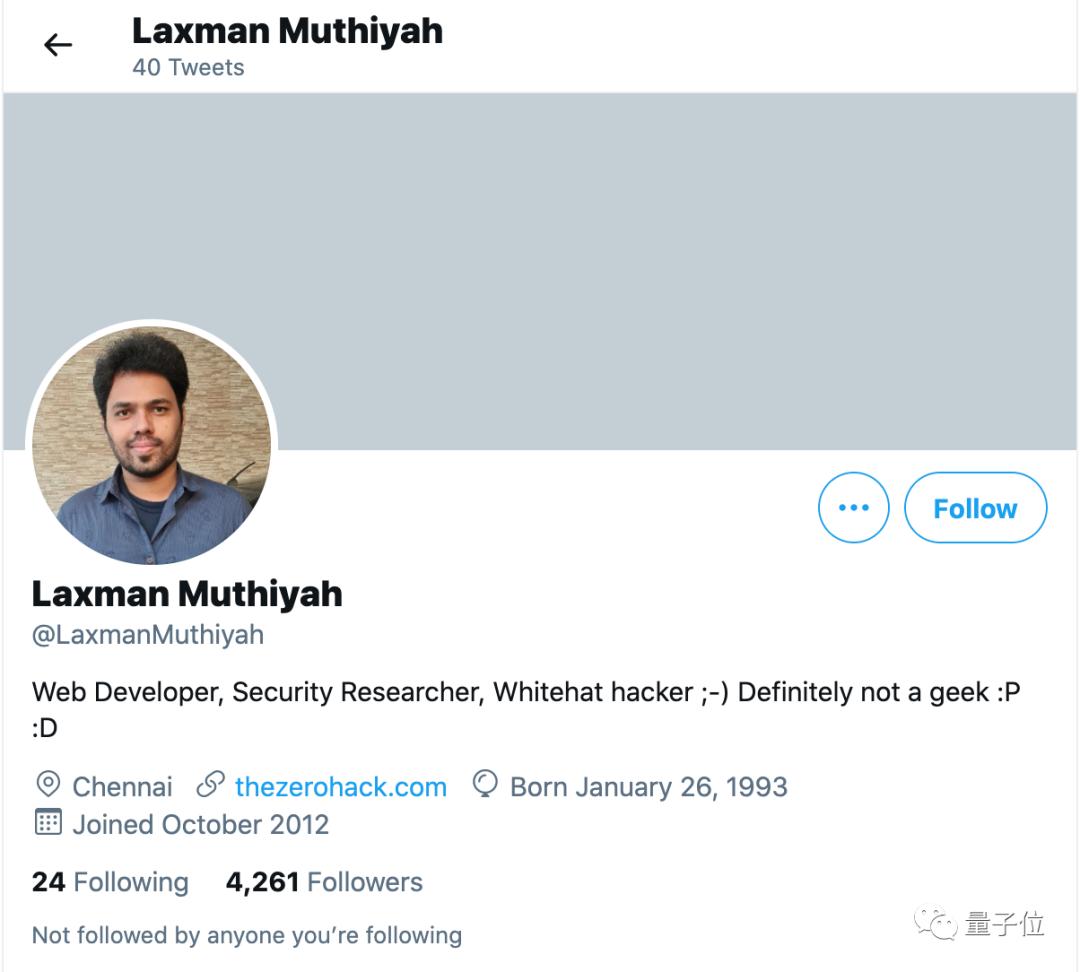Follow Laxman Muthiyah
Screen dimensions: 1080x972
point(975,508)
